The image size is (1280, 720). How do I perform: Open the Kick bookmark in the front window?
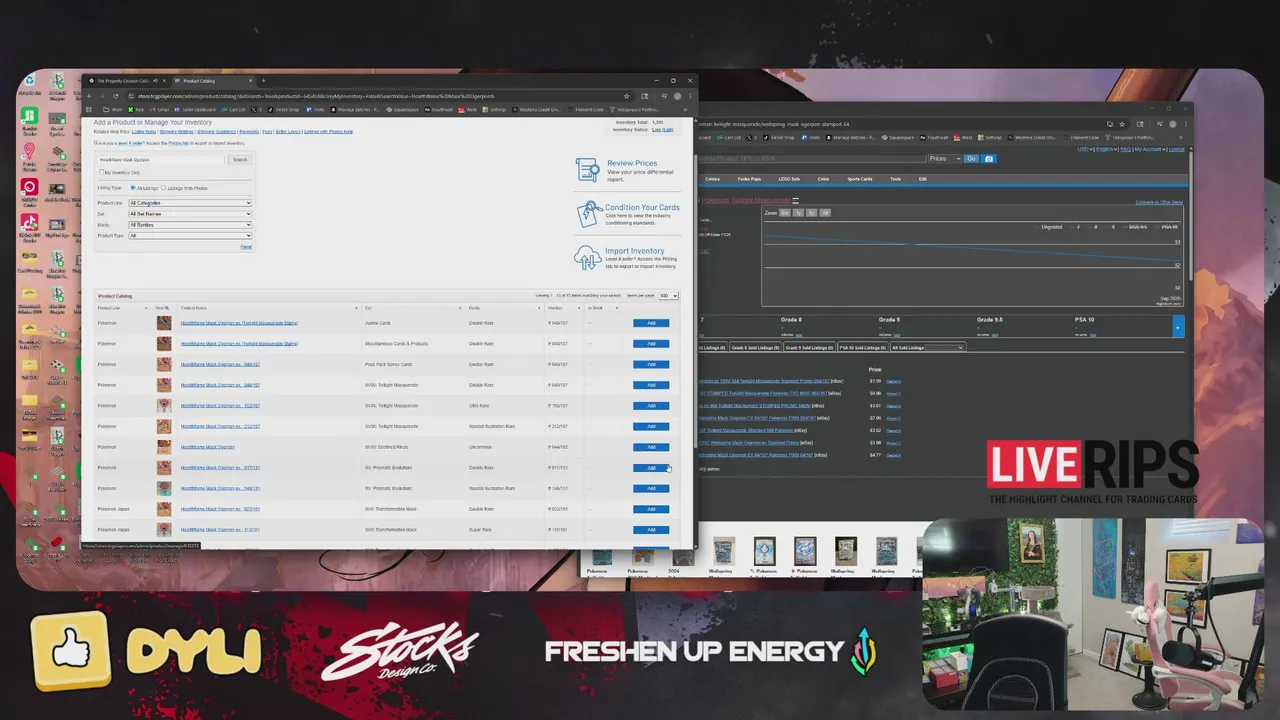pyautogui.click(x=136, y=110)
